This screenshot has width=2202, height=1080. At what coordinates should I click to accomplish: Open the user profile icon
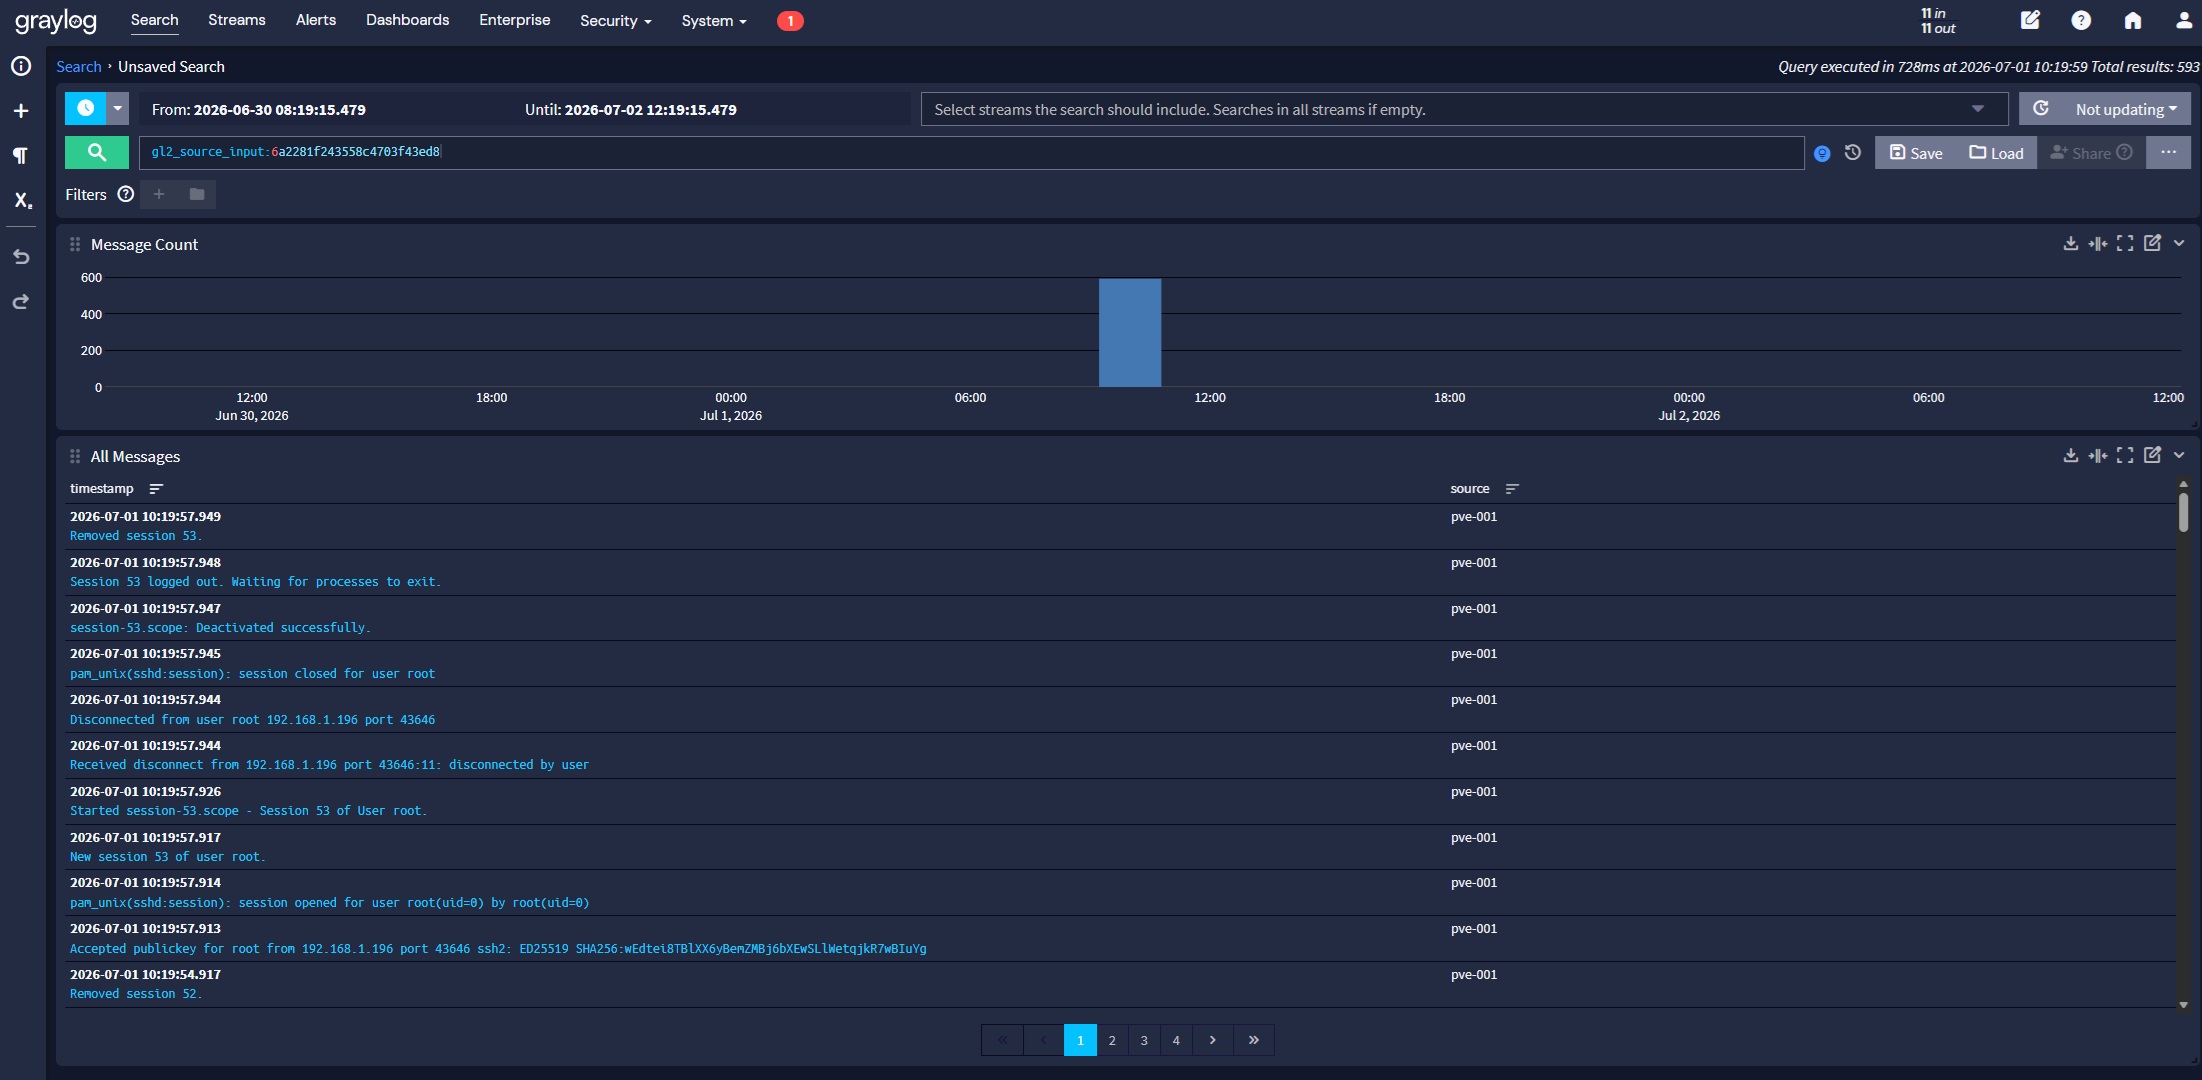tap(2184, 20)
